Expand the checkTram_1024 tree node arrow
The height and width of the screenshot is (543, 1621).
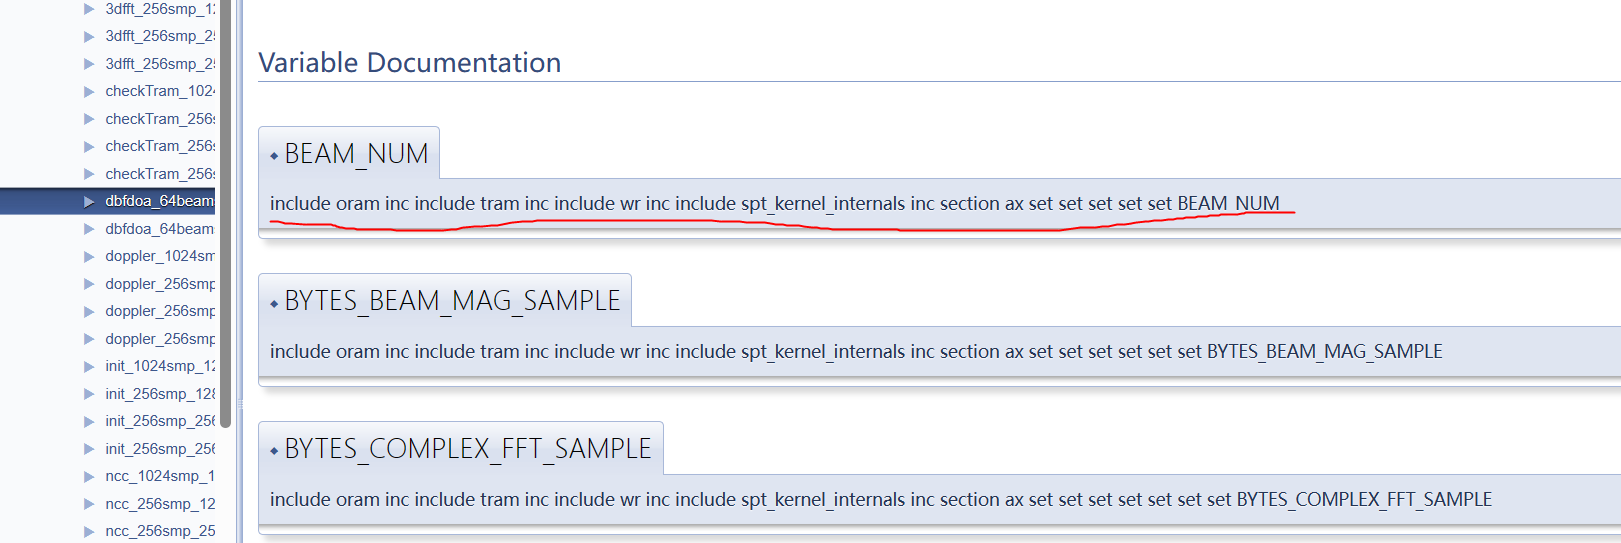(x=89, y=92)
